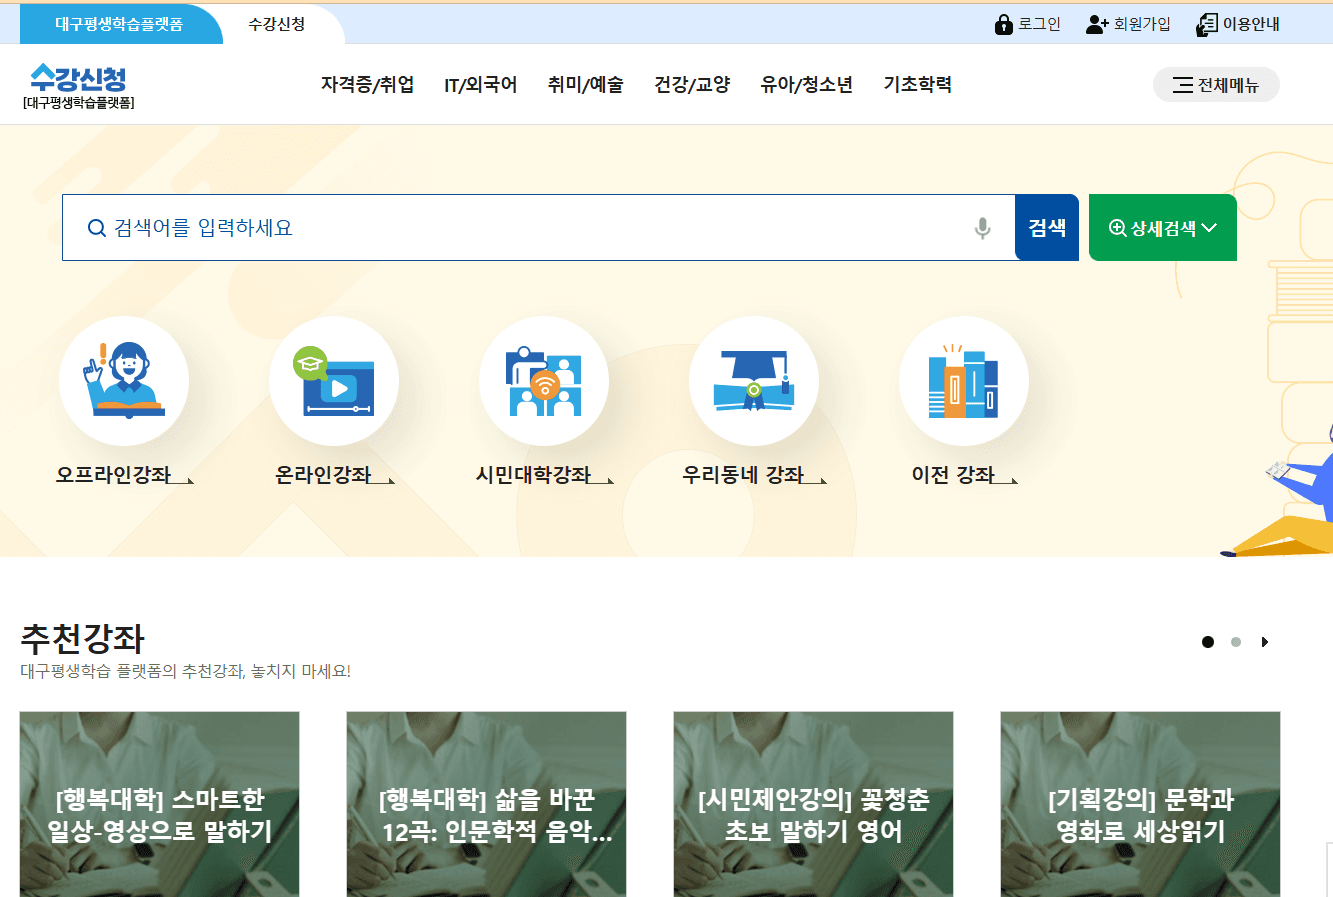Click the 시민대학강좌 circular icon

(x=544, y=380)
